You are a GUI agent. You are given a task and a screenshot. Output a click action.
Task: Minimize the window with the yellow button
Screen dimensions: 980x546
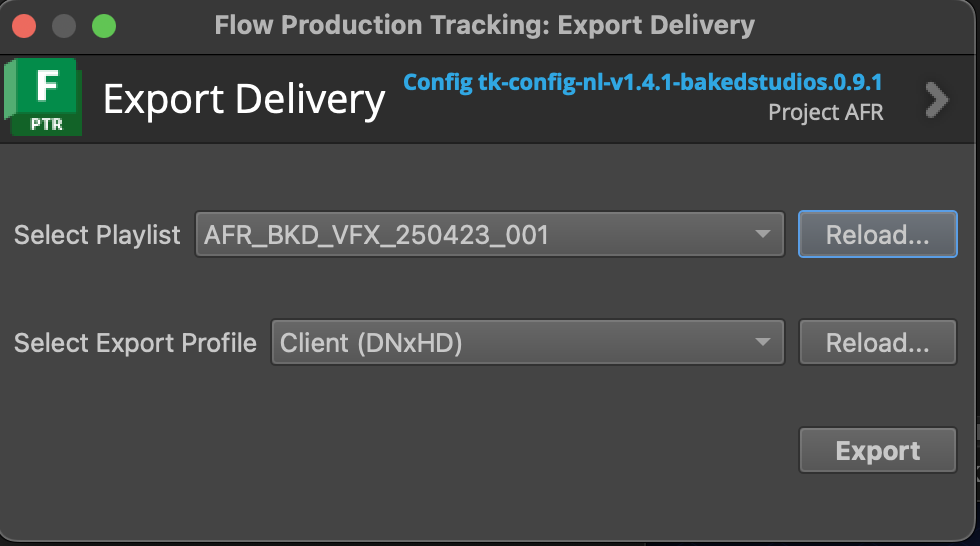(x=64, y=25)
